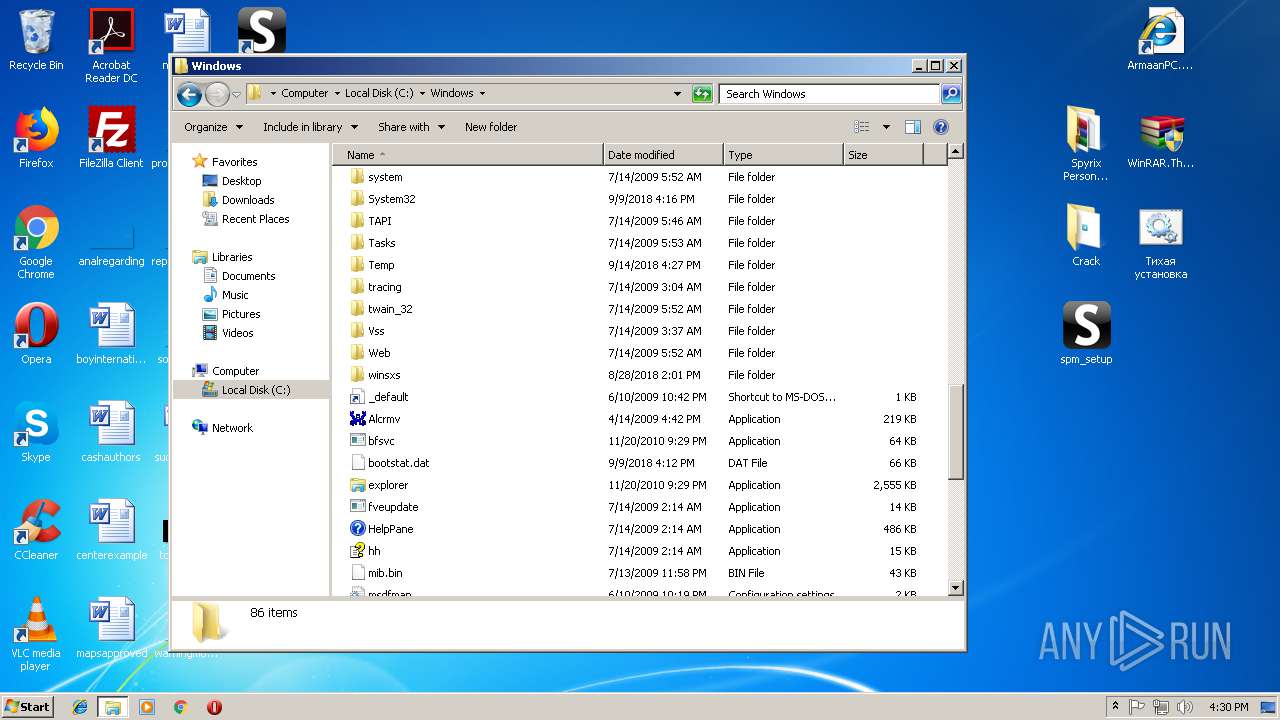
Task: Click the Chrome icon in the taskbar
Action: (x=180, y=707)
